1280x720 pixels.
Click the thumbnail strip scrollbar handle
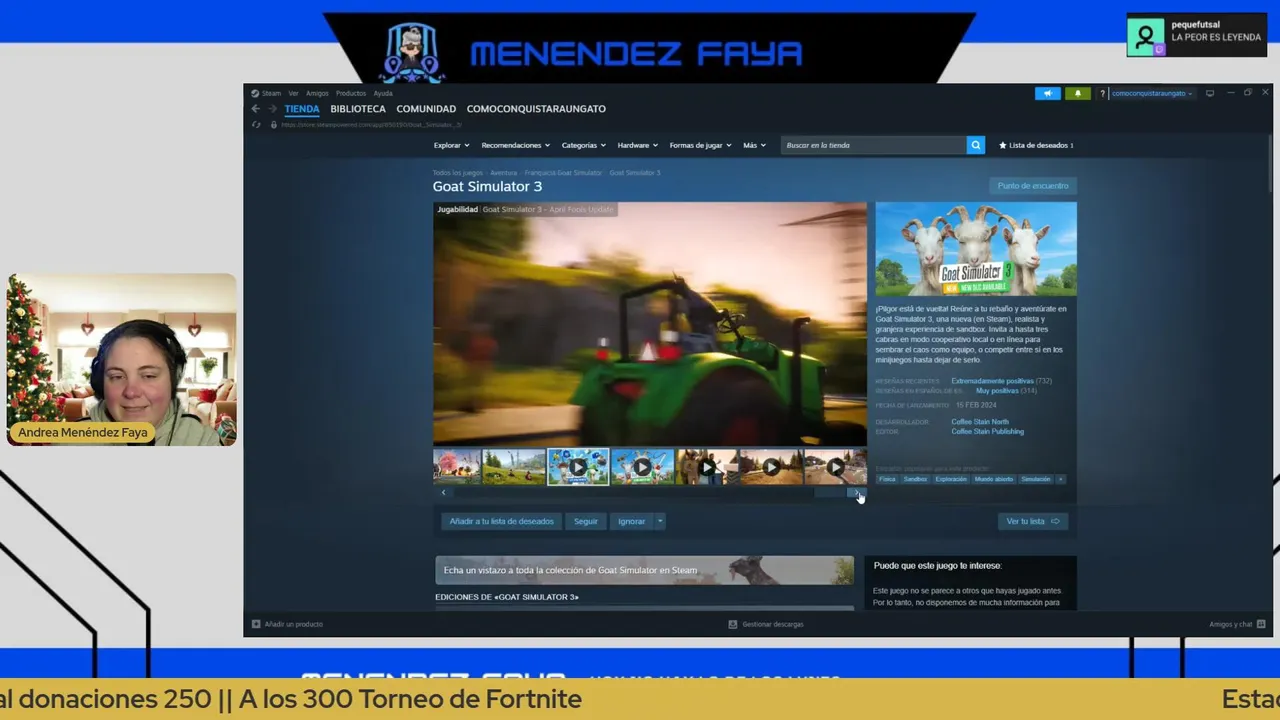pos(829,492)
